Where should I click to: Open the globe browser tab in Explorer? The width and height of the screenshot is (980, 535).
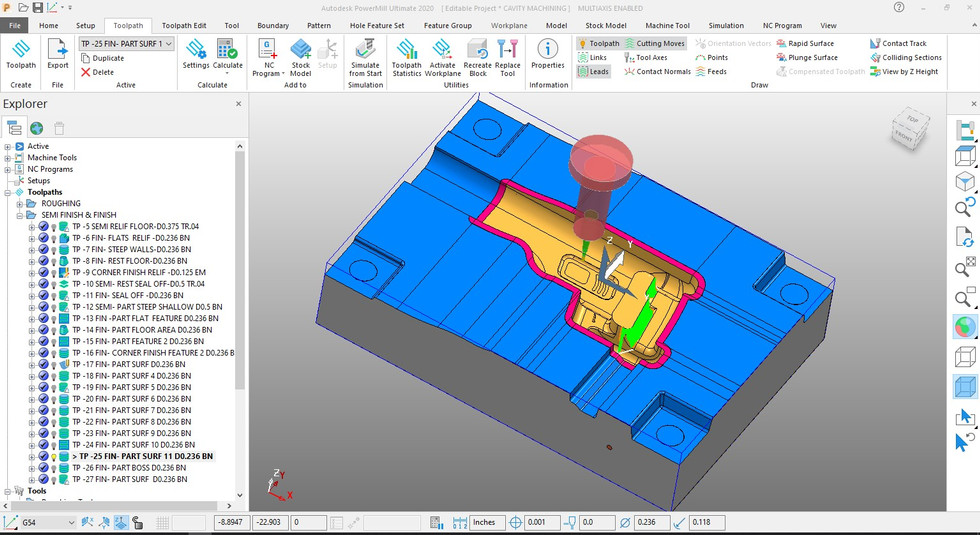coord(37,128)
